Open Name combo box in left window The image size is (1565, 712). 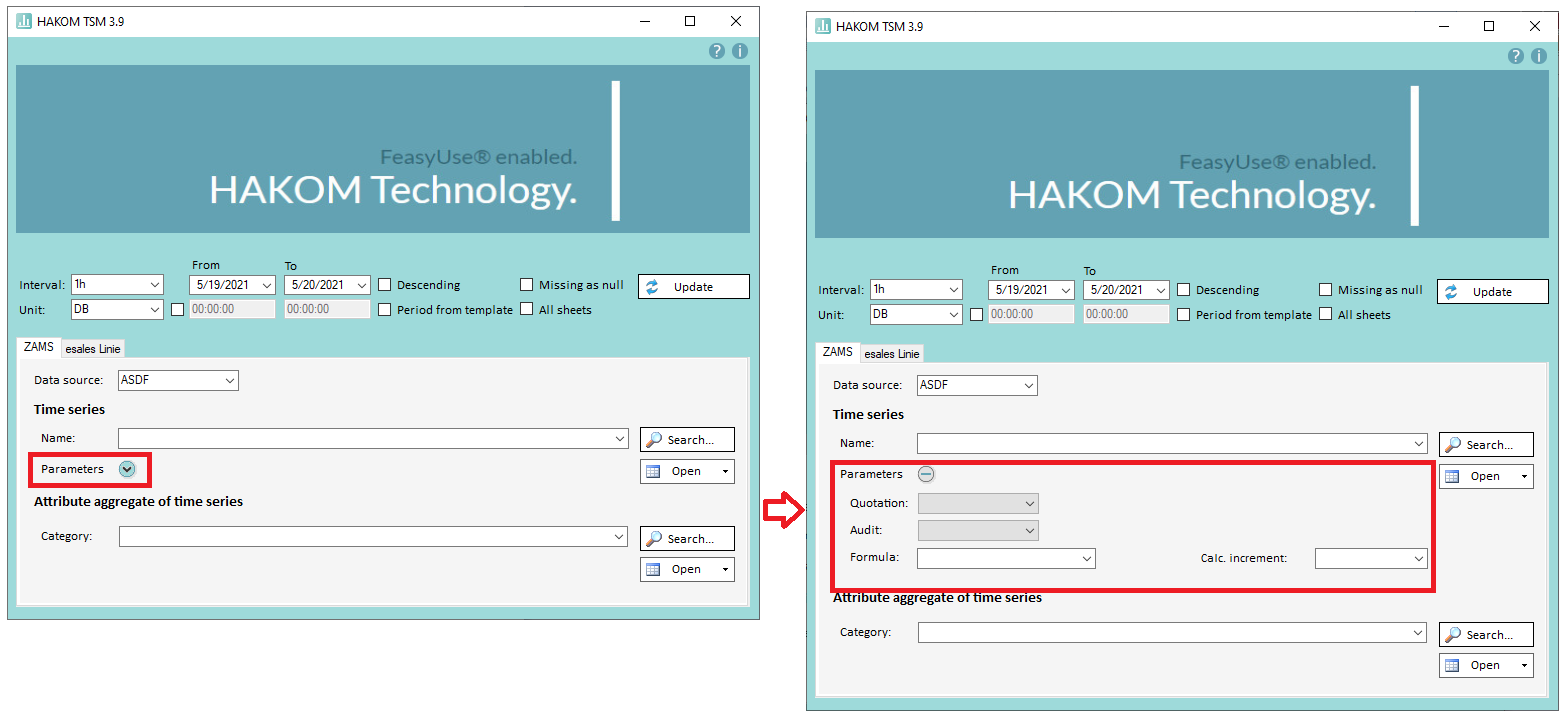tap(373, 438)
